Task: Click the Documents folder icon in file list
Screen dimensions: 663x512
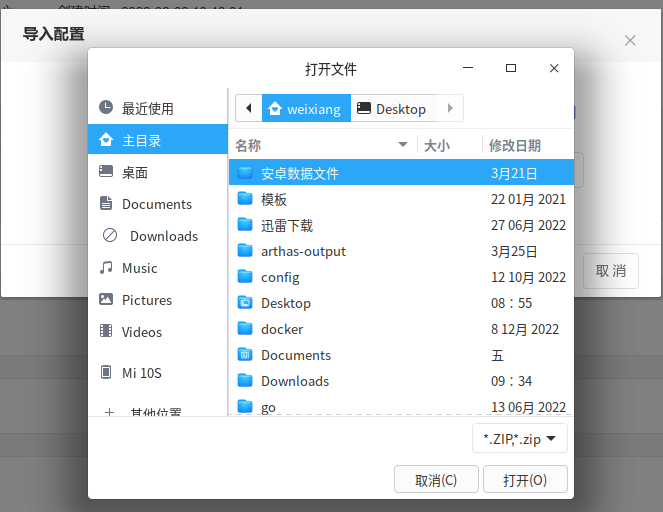Action: (x=245, y=354)
